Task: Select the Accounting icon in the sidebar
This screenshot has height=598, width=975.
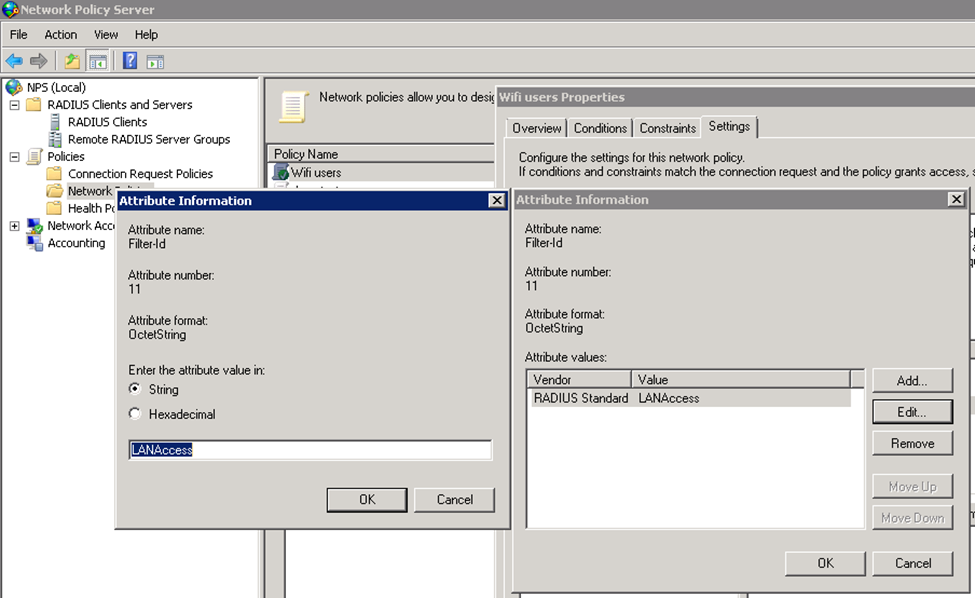Action: tap(33, 243)
